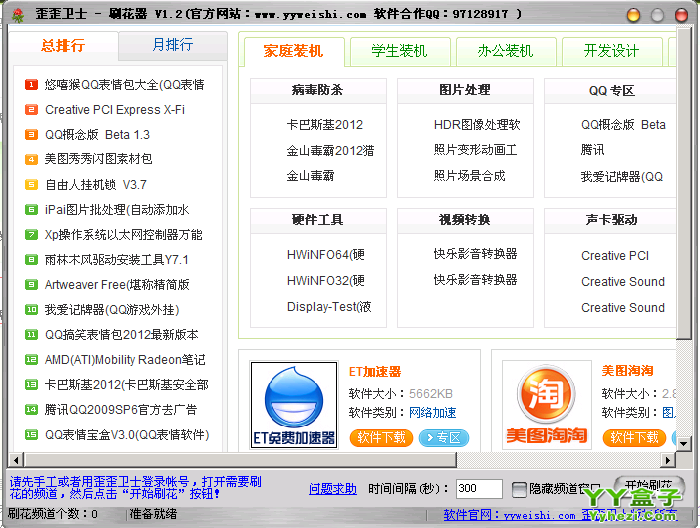Click the rose icon in the title bar
Viewport: 700px width, 528px height.
(12, 14)
